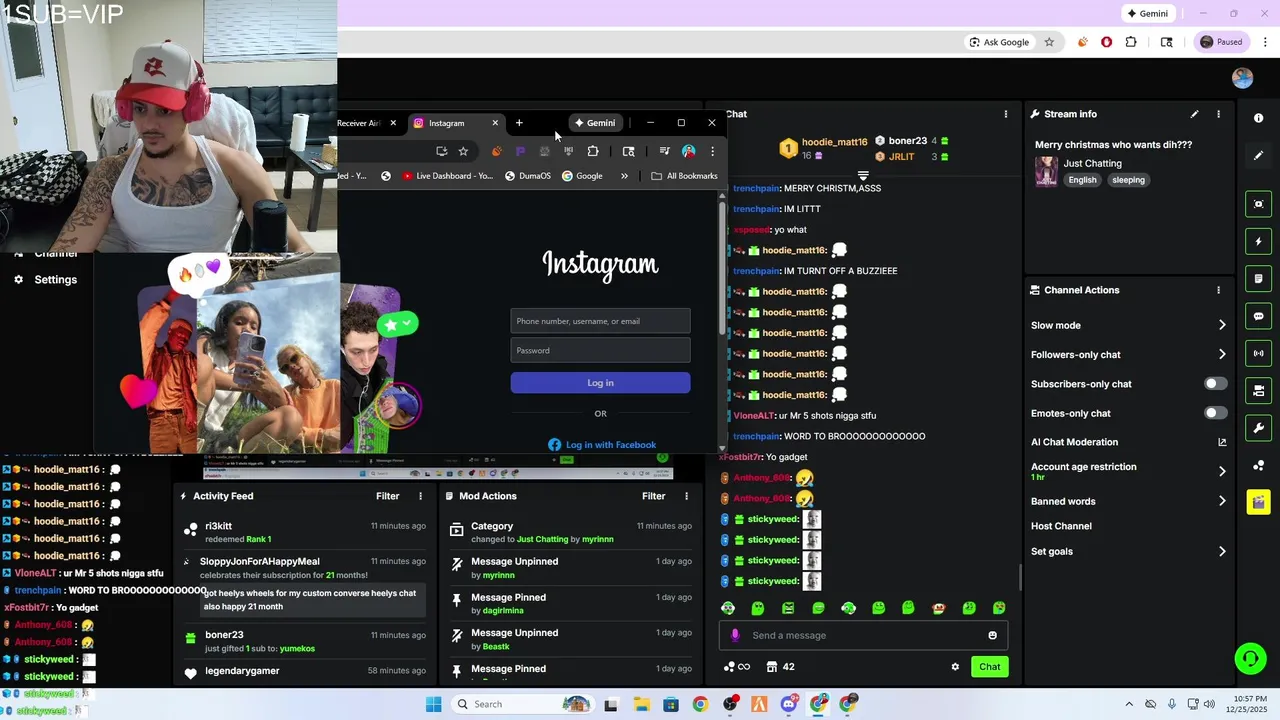Screen dimensions: 1280x720
Task: Open media controls icon in Instagram window
Action: [664, 151]
